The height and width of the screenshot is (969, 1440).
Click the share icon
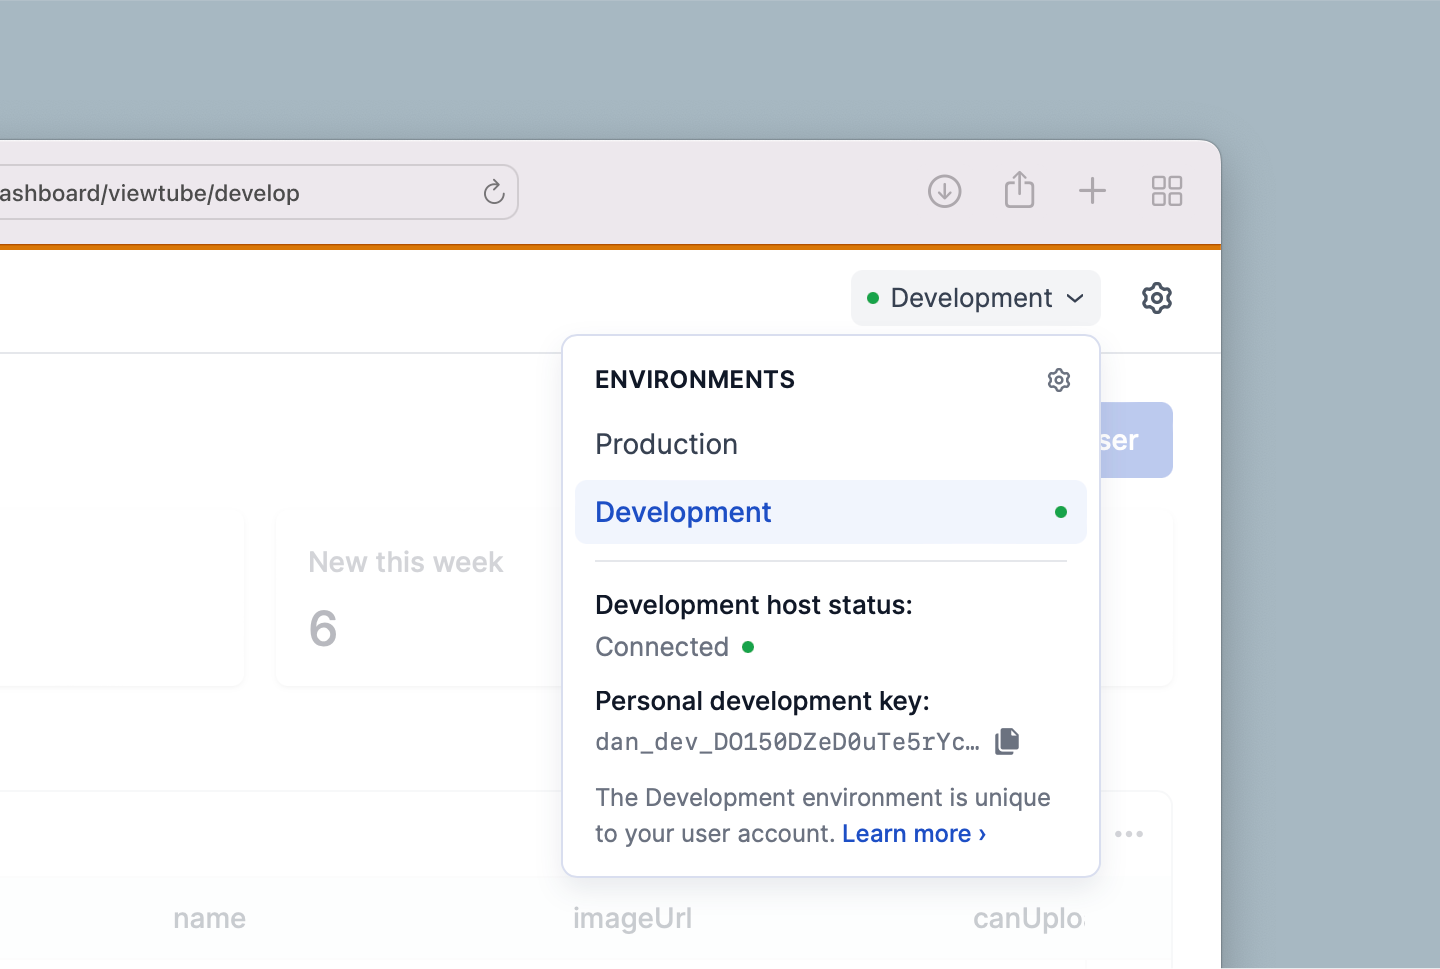1019,189
